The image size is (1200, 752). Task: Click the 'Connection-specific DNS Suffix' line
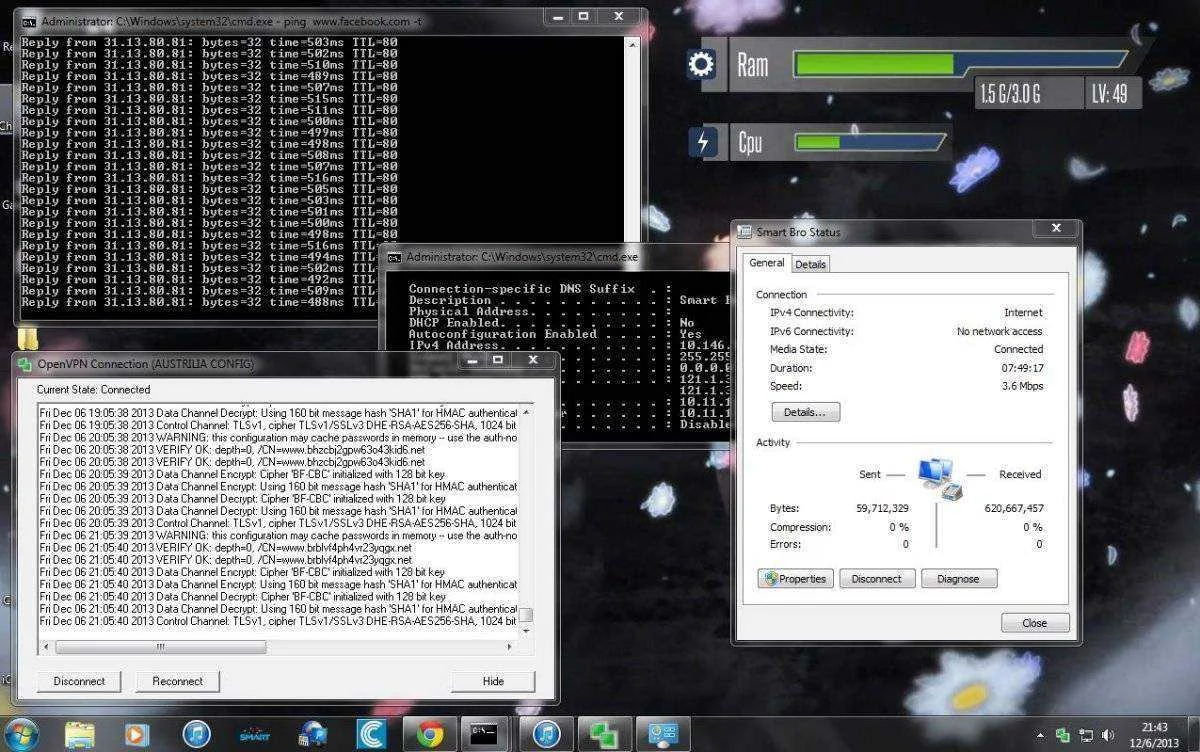pyautogui.click(x=540, y=289)
